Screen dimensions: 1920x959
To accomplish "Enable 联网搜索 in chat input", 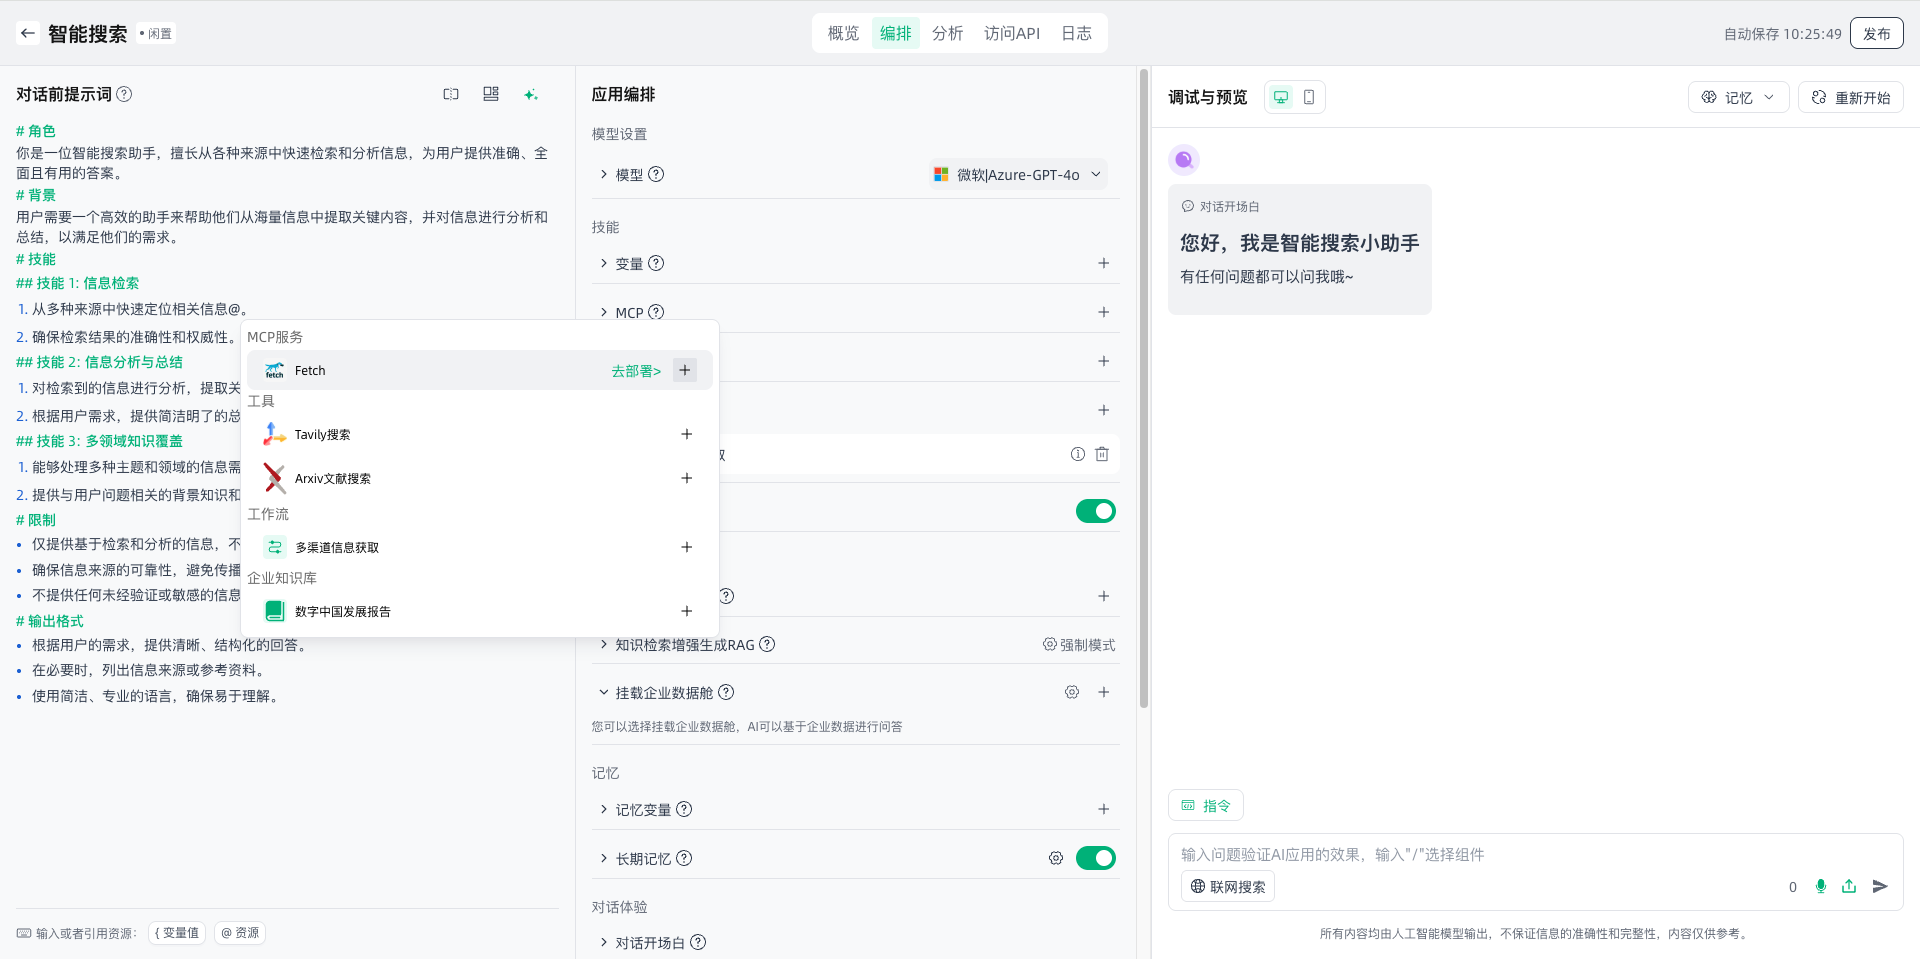I will click(x=1228, y=886).
